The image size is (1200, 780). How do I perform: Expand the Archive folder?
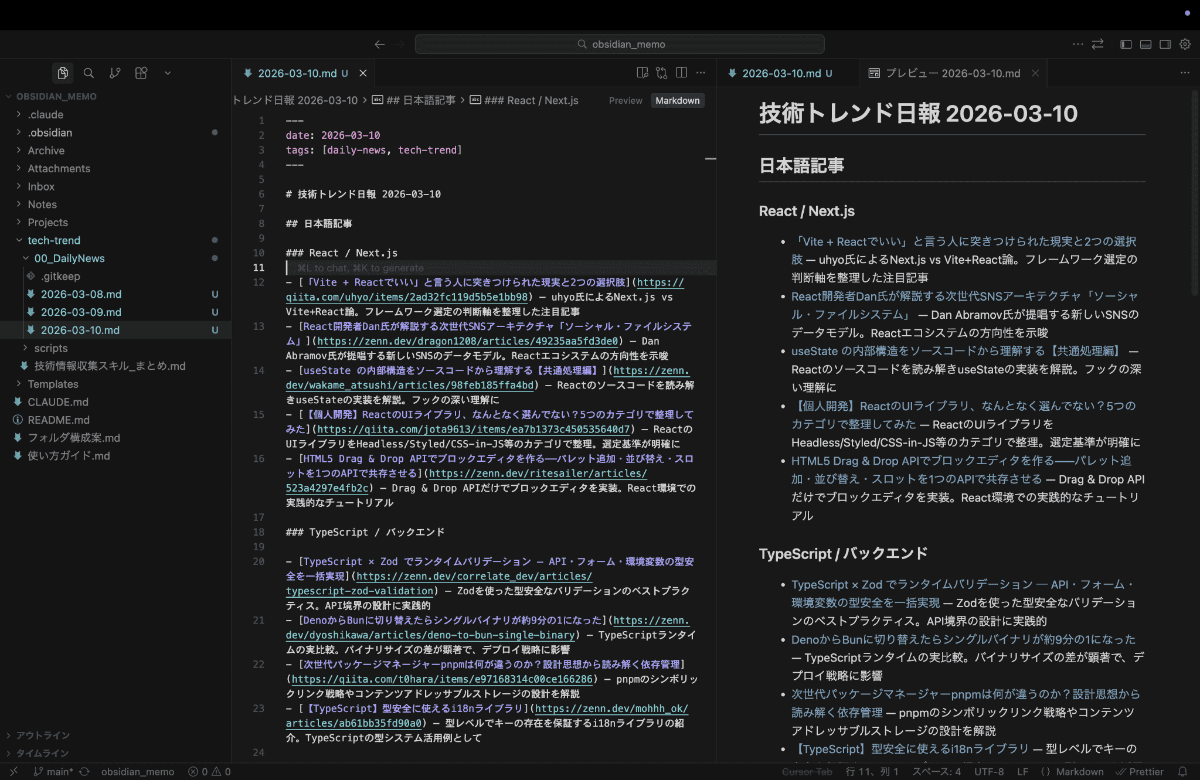coord(46,150)
